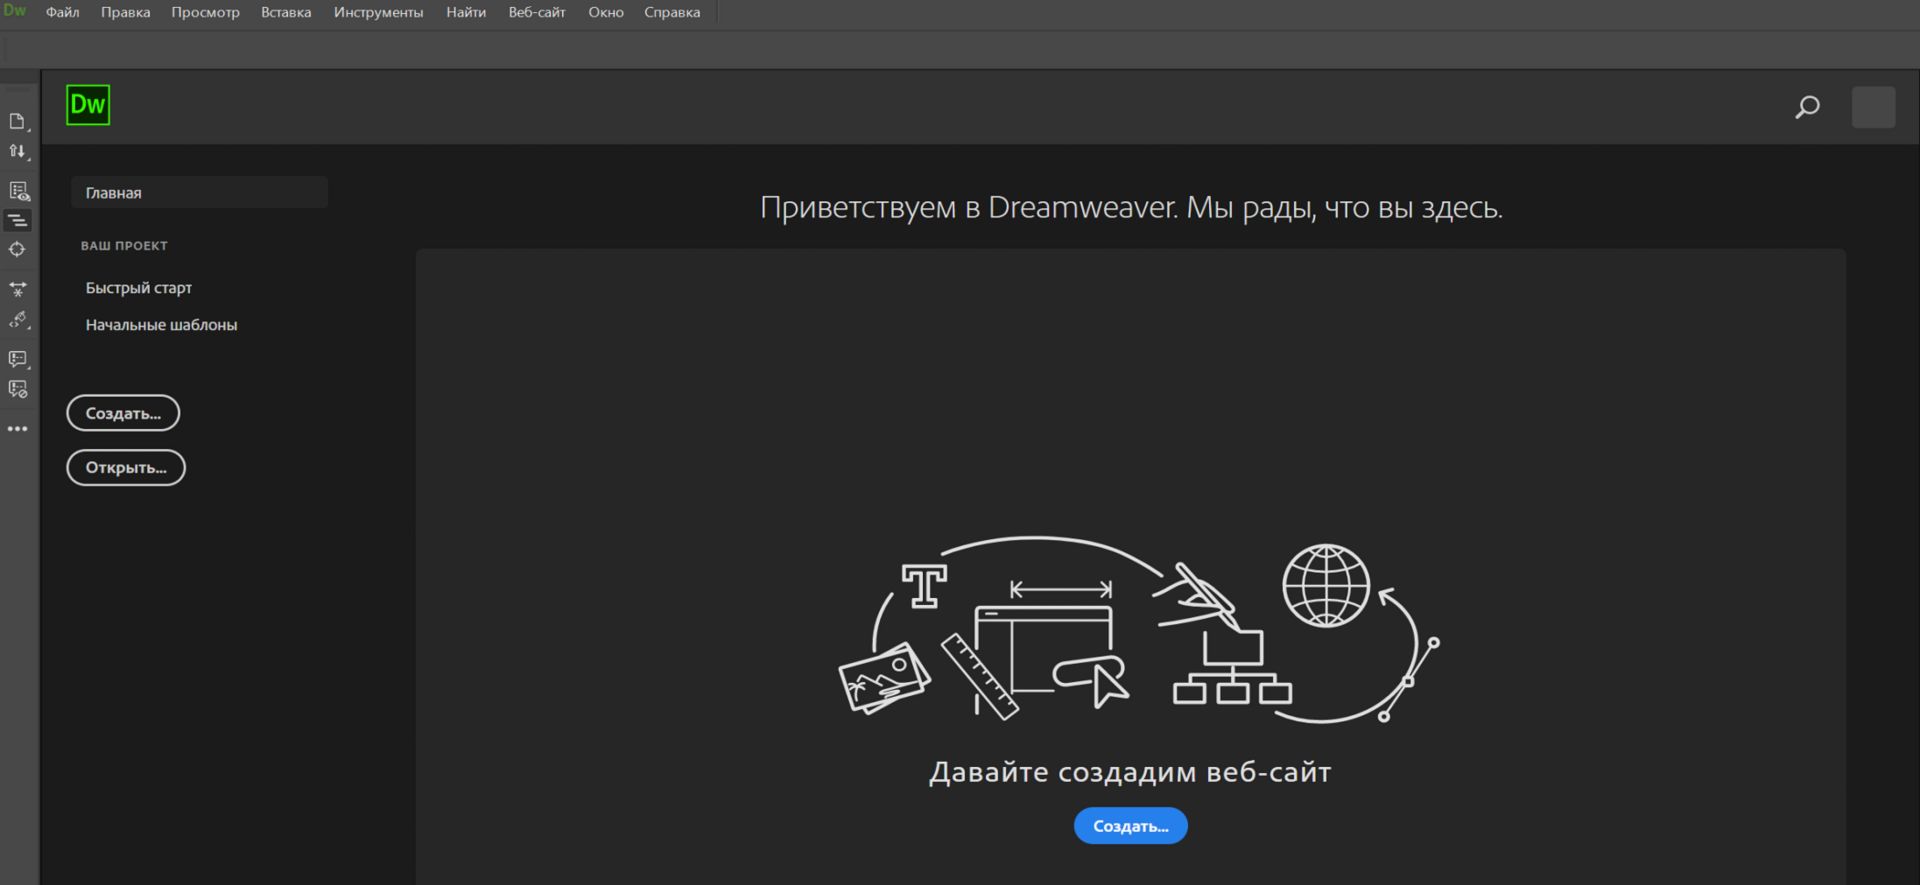Activate the Inspect crosshair target icon
Screen dimensions: 1920x885
18,249
